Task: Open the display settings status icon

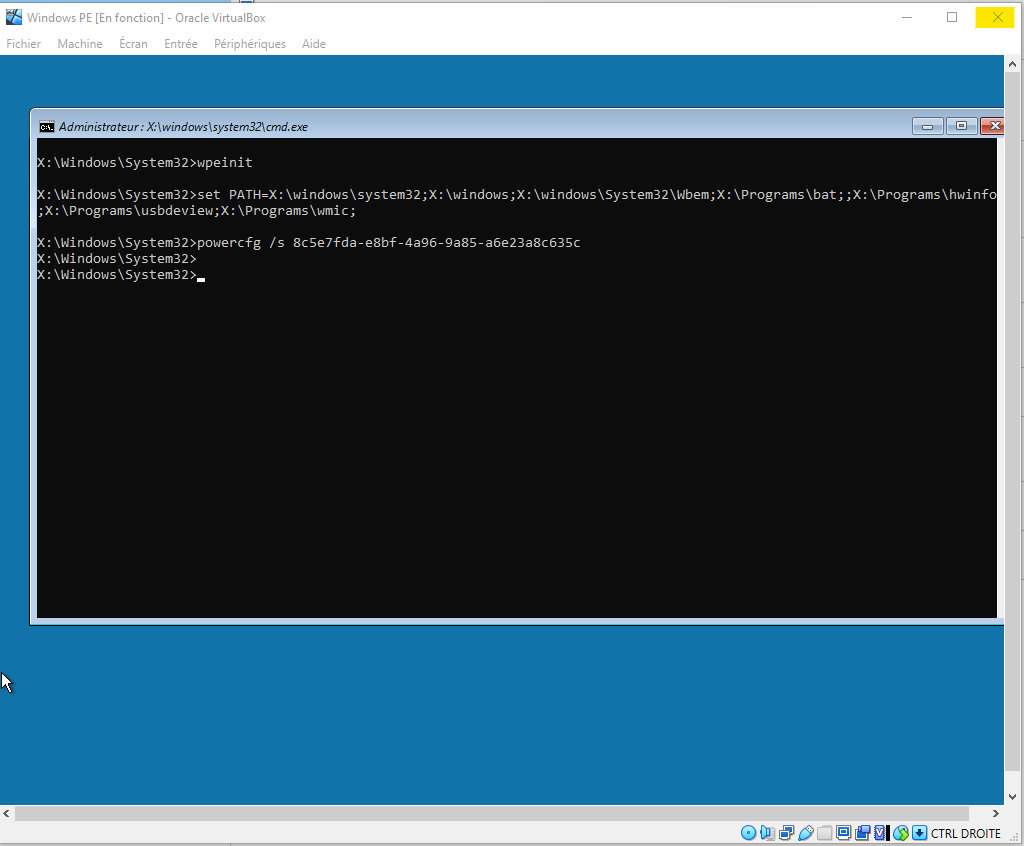Action: click(843, 833)
